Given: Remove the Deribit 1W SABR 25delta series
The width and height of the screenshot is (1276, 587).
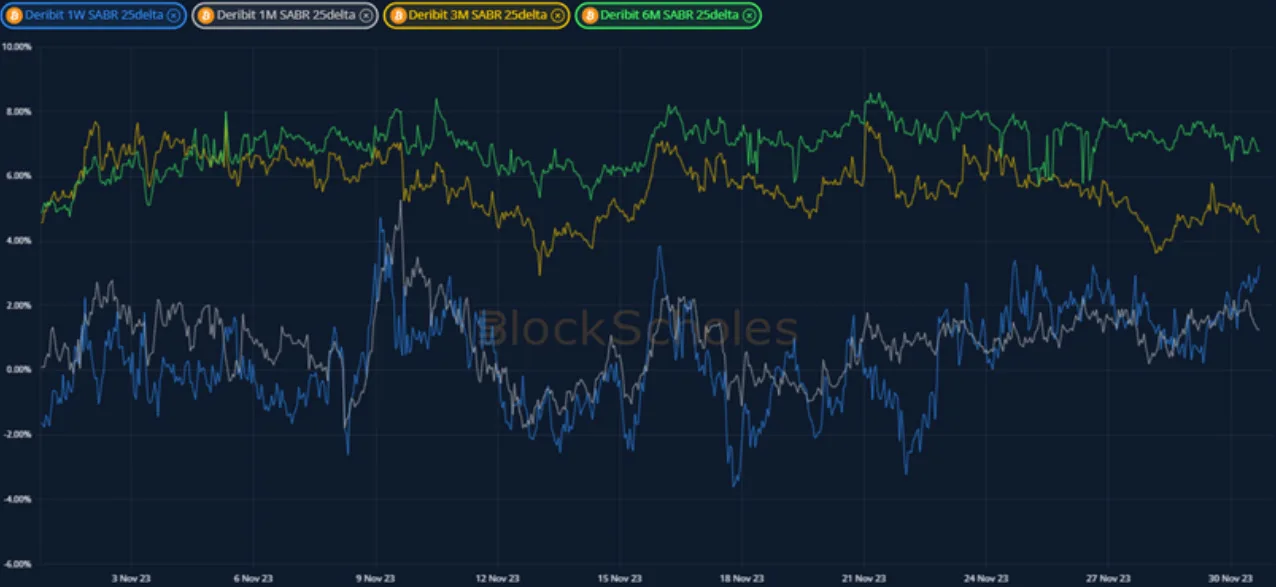Looking at the screenshot, I should click(173, 15).
